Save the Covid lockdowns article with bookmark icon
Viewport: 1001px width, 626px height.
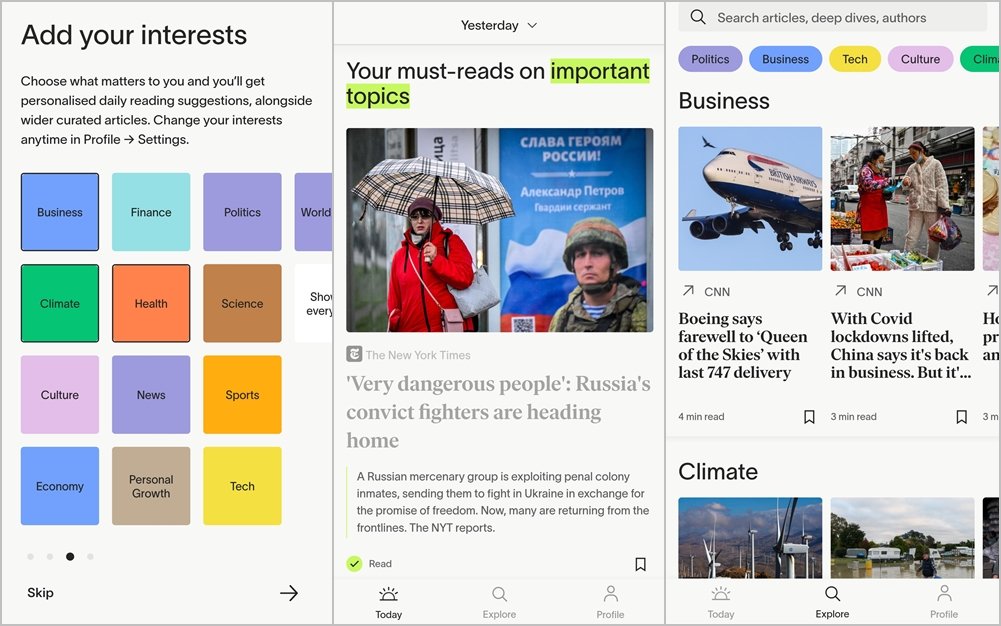click(961, 417)
